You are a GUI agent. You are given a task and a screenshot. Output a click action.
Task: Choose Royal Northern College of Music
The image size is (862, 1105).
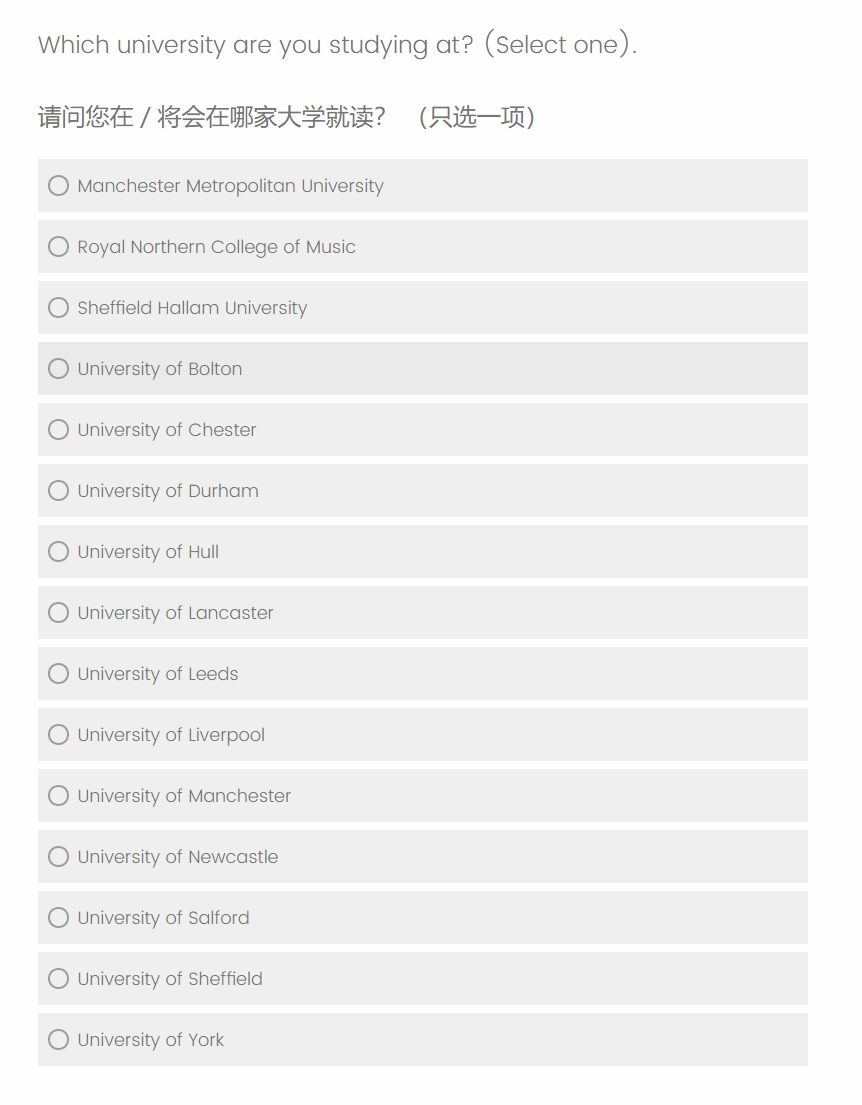(59, 247)
